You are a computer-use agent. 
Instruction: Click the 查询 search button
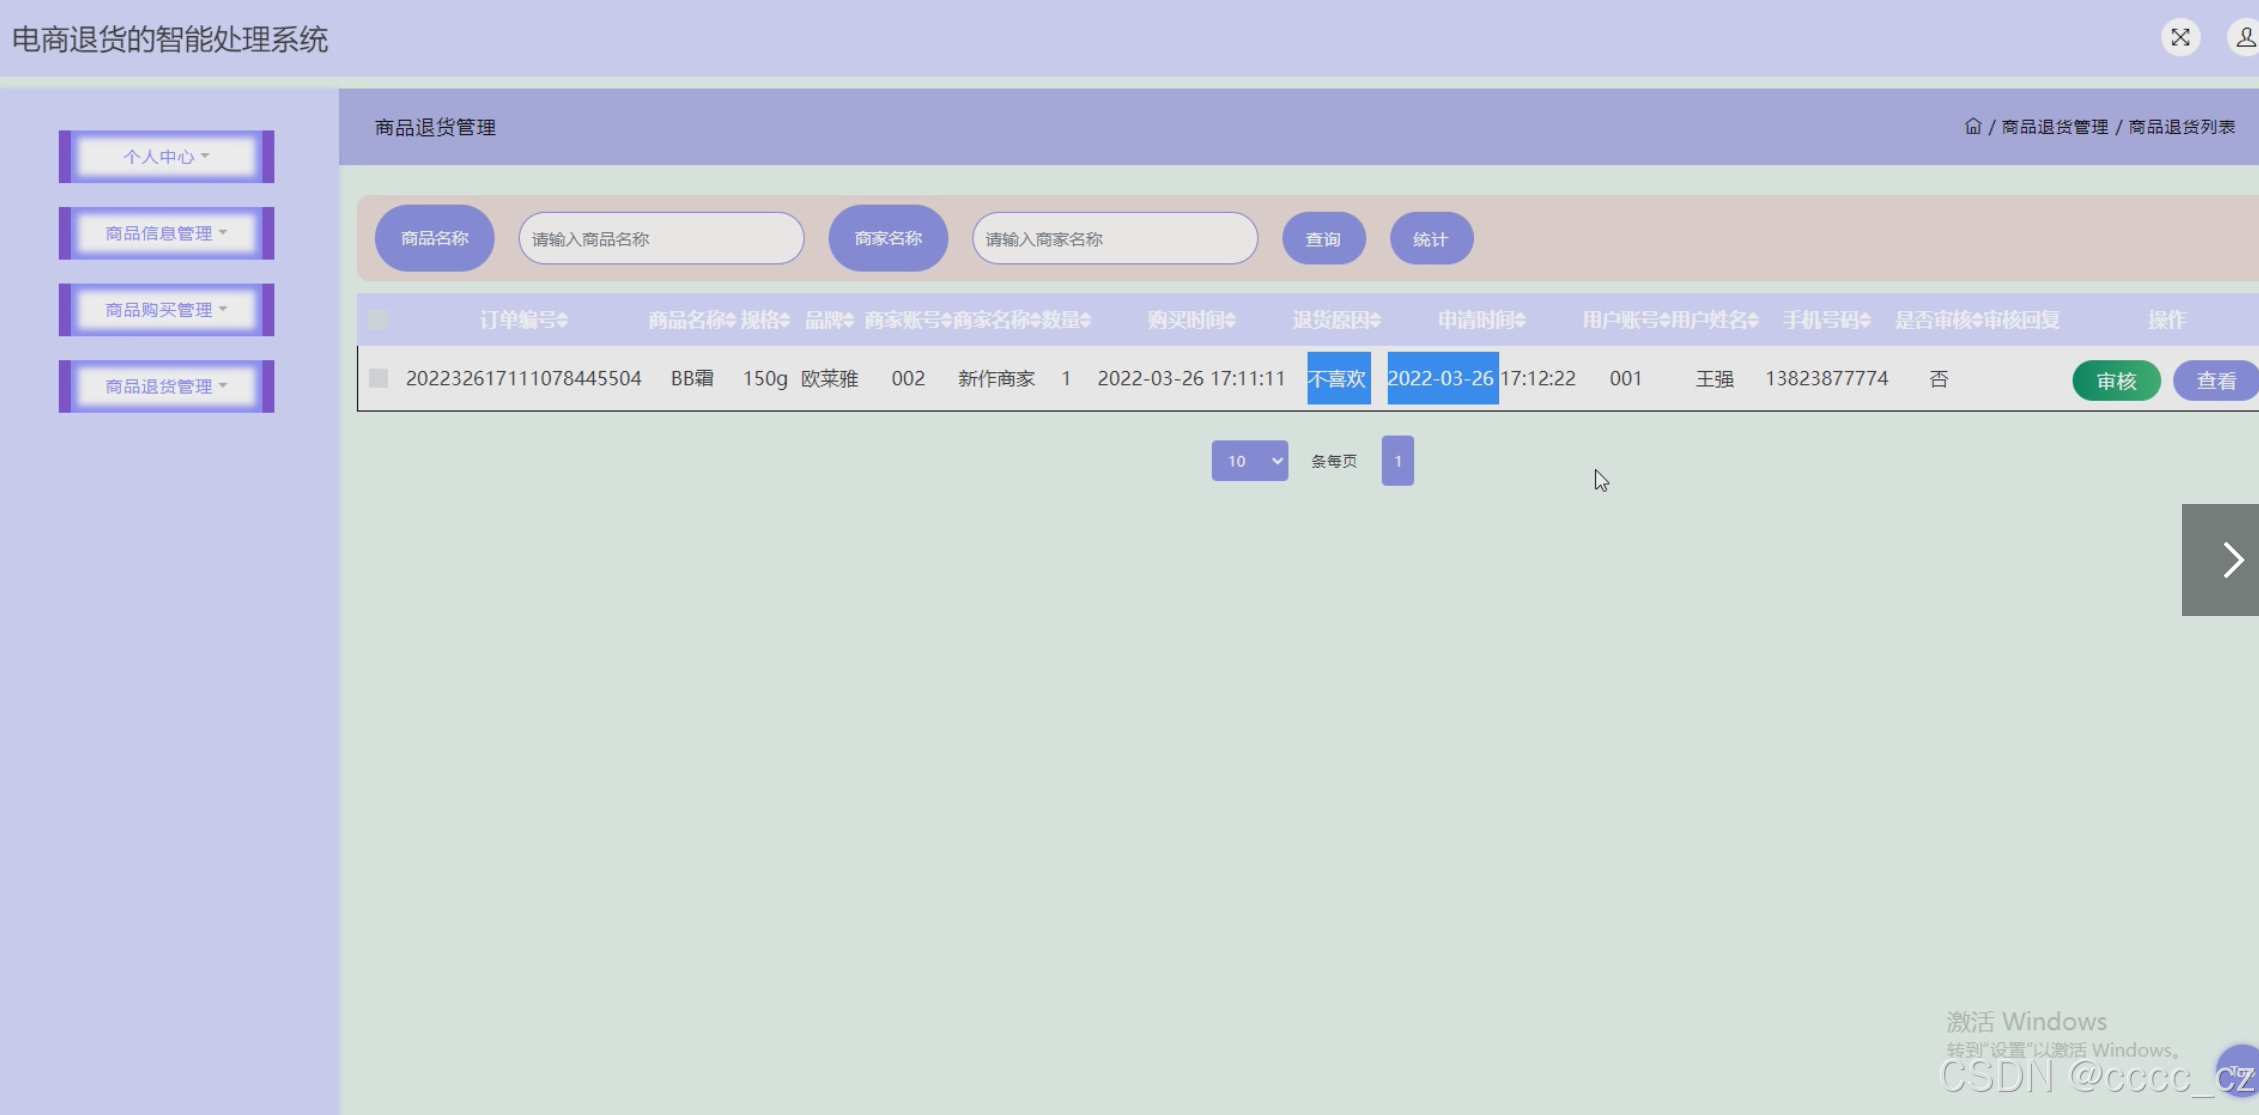click(x=1323, y=239)
